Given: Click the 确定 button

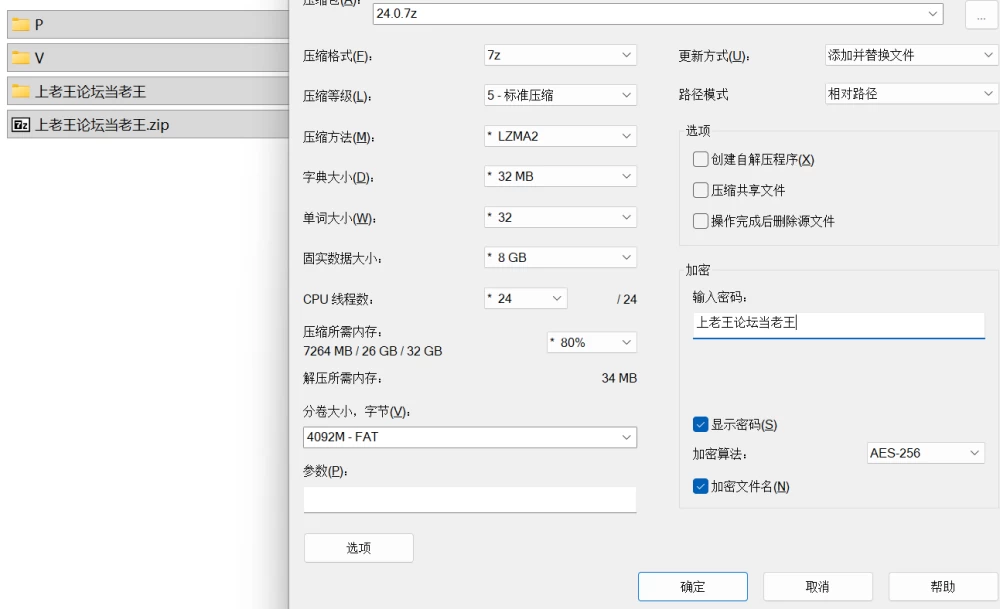Looking at the screenshot, I should click(693, 586).
